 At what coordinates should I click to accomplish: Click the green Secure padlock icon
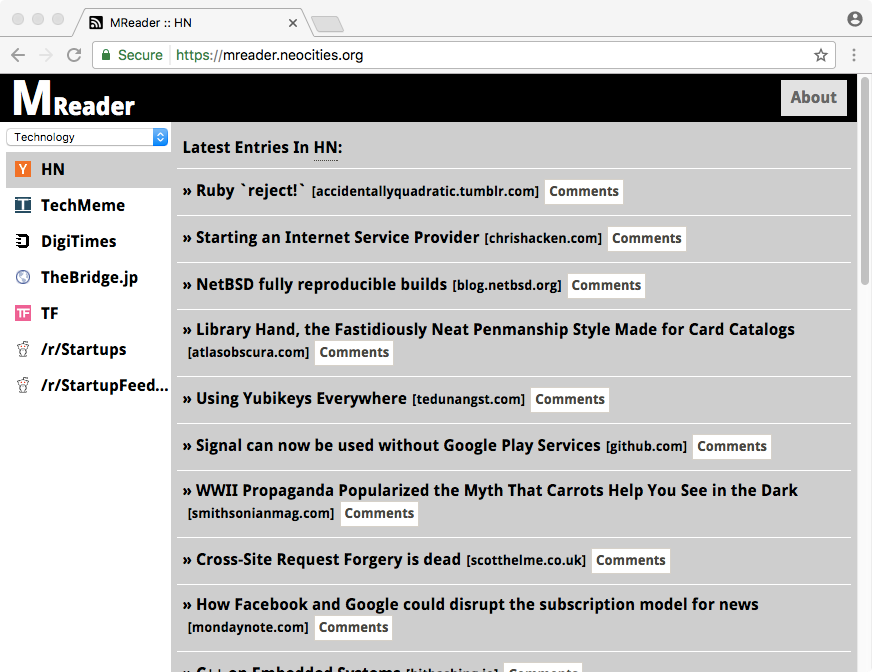[105, 55]
